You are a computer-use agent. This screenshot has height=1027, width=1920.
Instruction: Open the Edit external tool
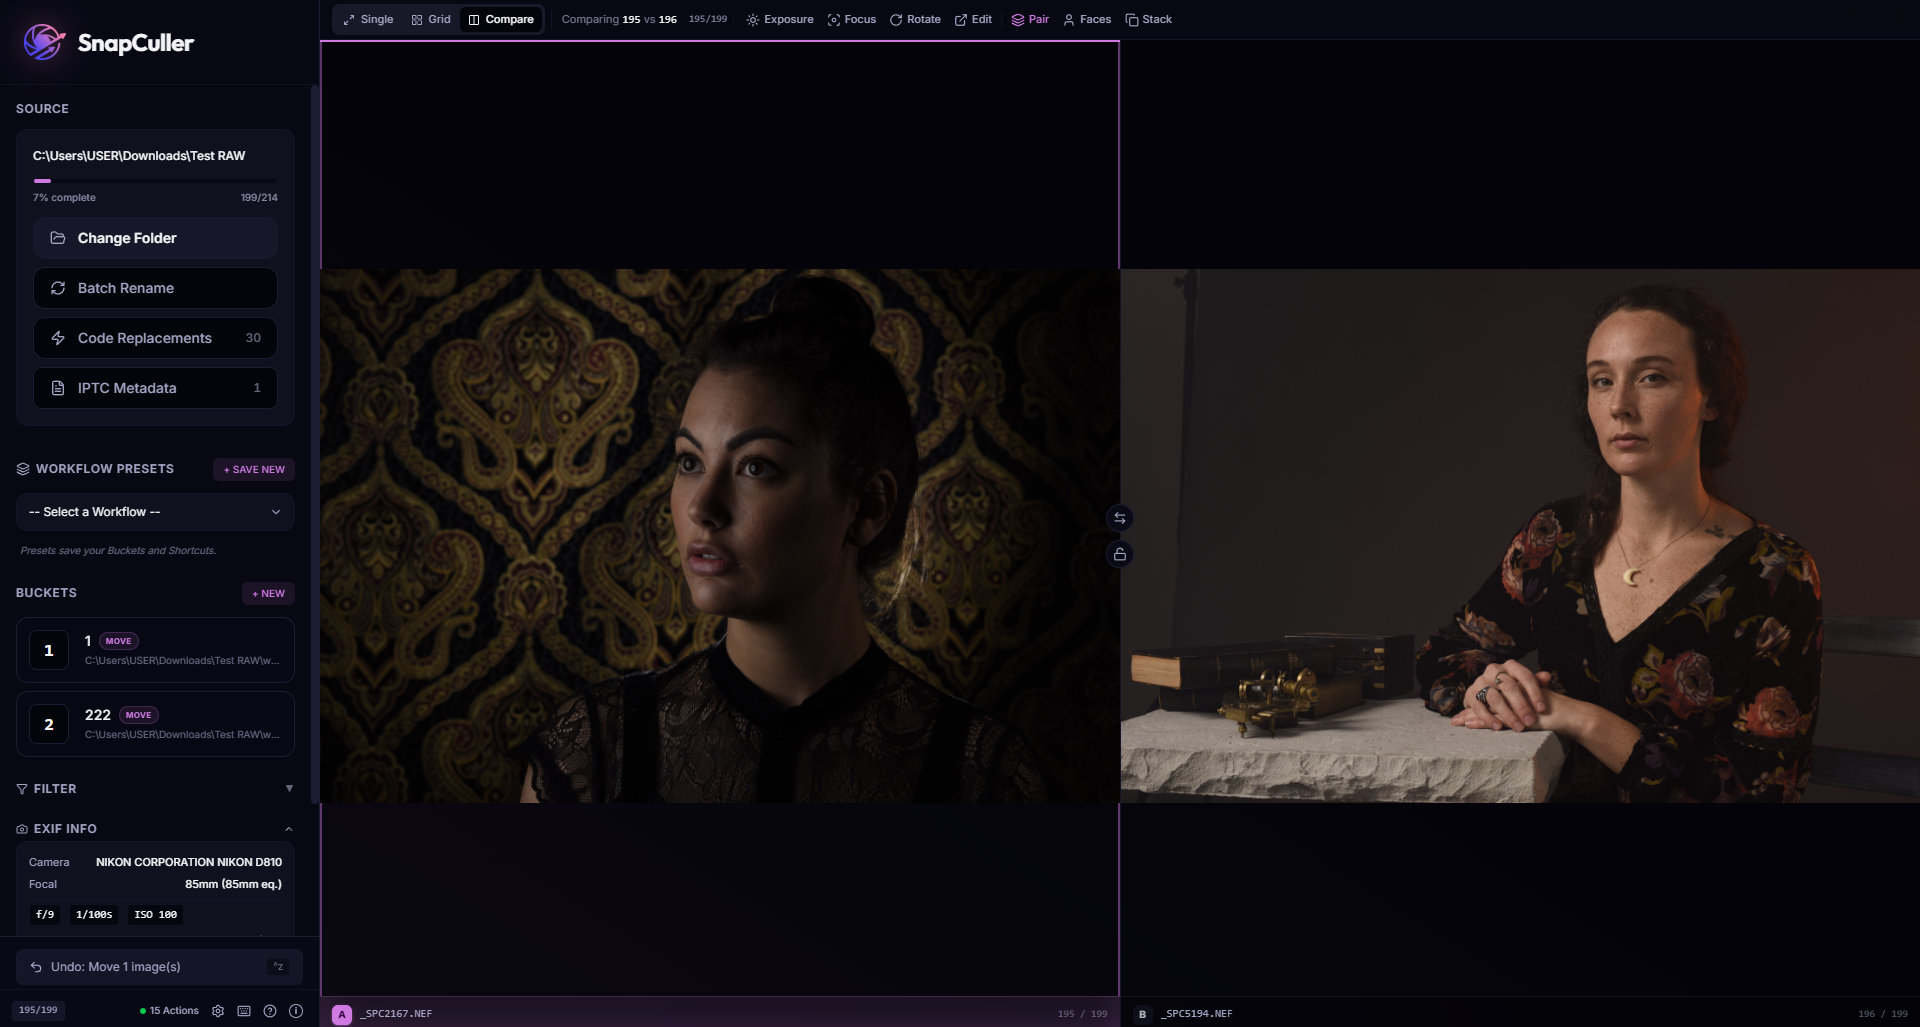coord(973,19)
